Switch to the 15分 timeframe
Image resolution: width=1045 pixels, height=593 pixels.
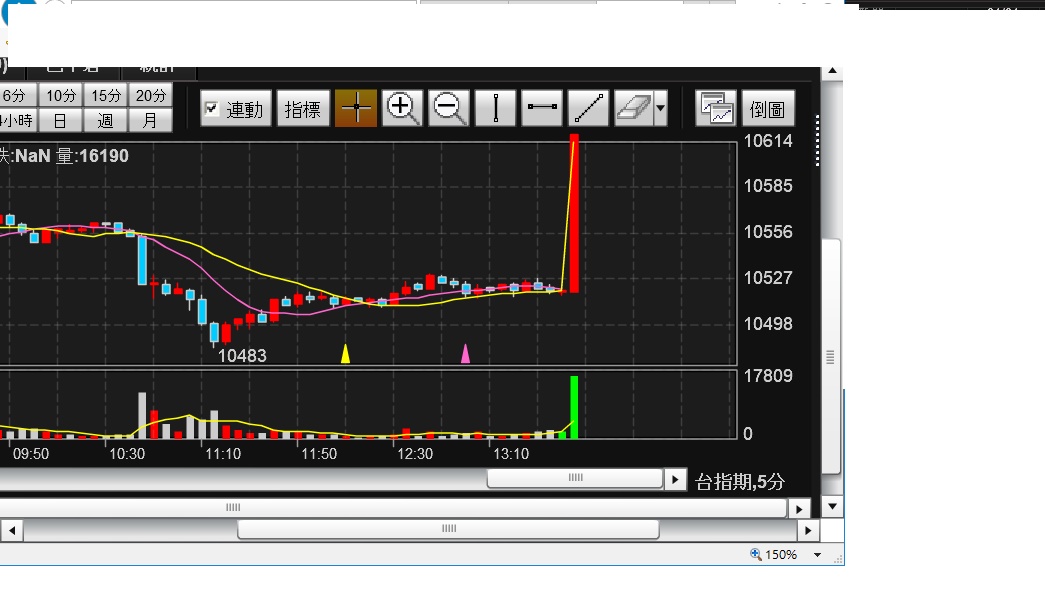pyautogui.click(x=106, y=95)
